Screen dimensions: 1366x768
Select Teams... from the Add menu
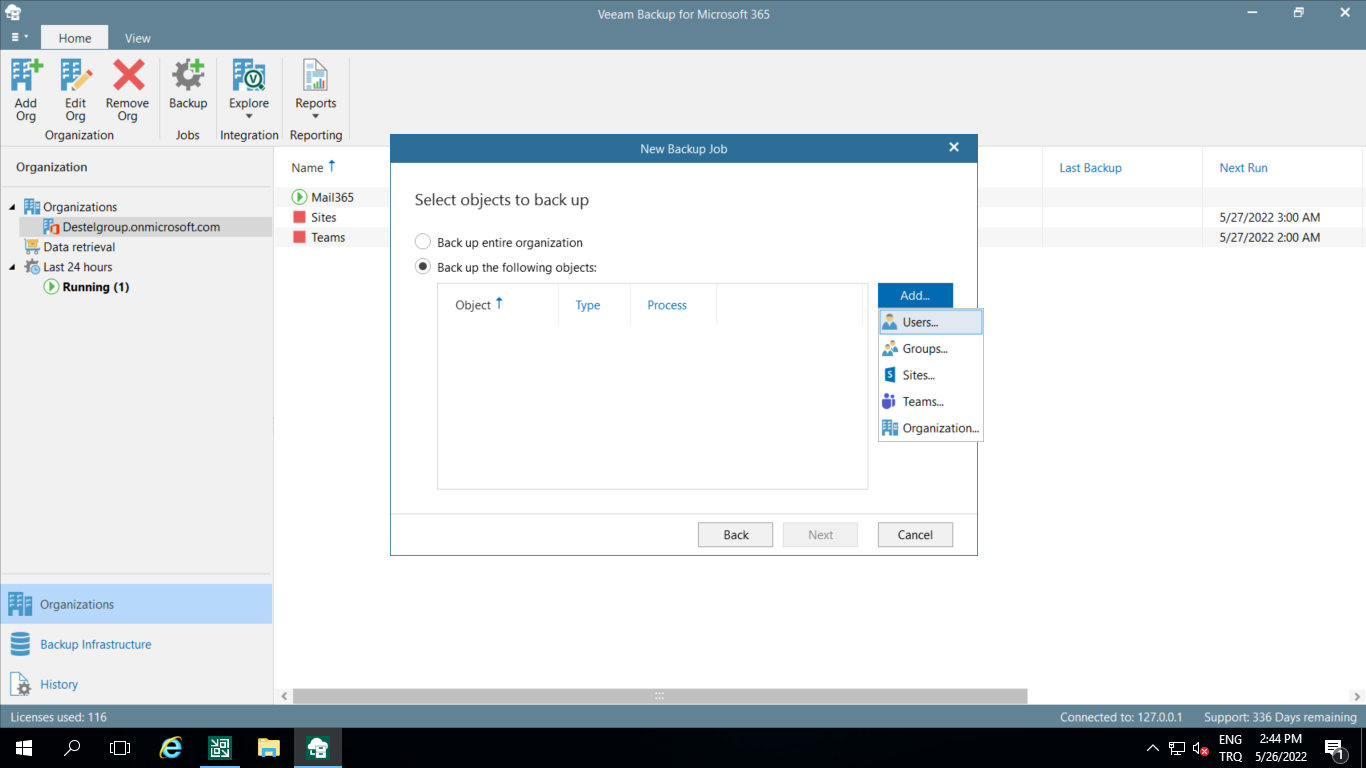tap(930, 402)
